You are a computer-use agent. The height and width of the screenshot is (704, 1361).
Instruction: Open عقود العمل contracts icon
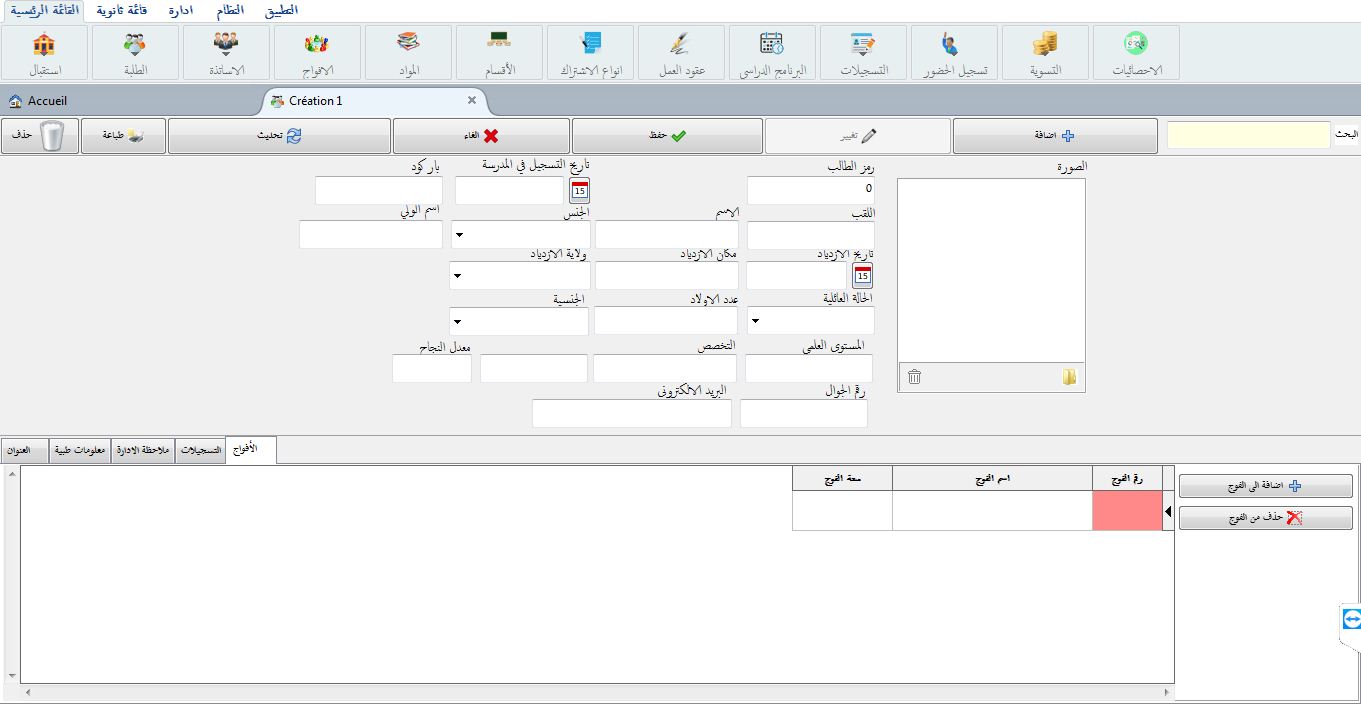point(679,53)
